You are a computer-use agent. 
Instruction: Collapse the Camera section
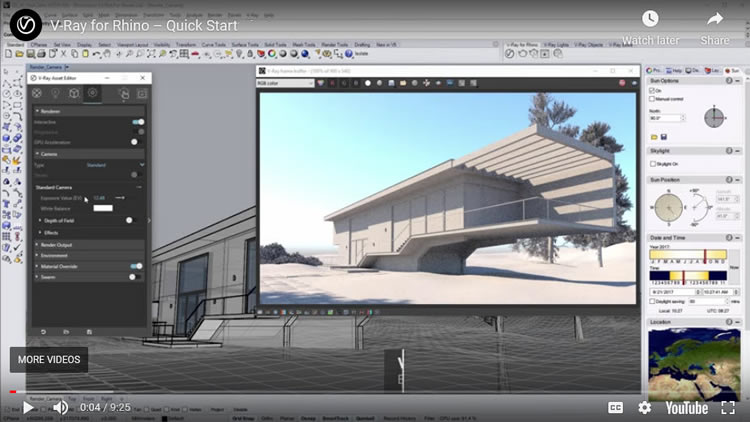tap(88, 154)
